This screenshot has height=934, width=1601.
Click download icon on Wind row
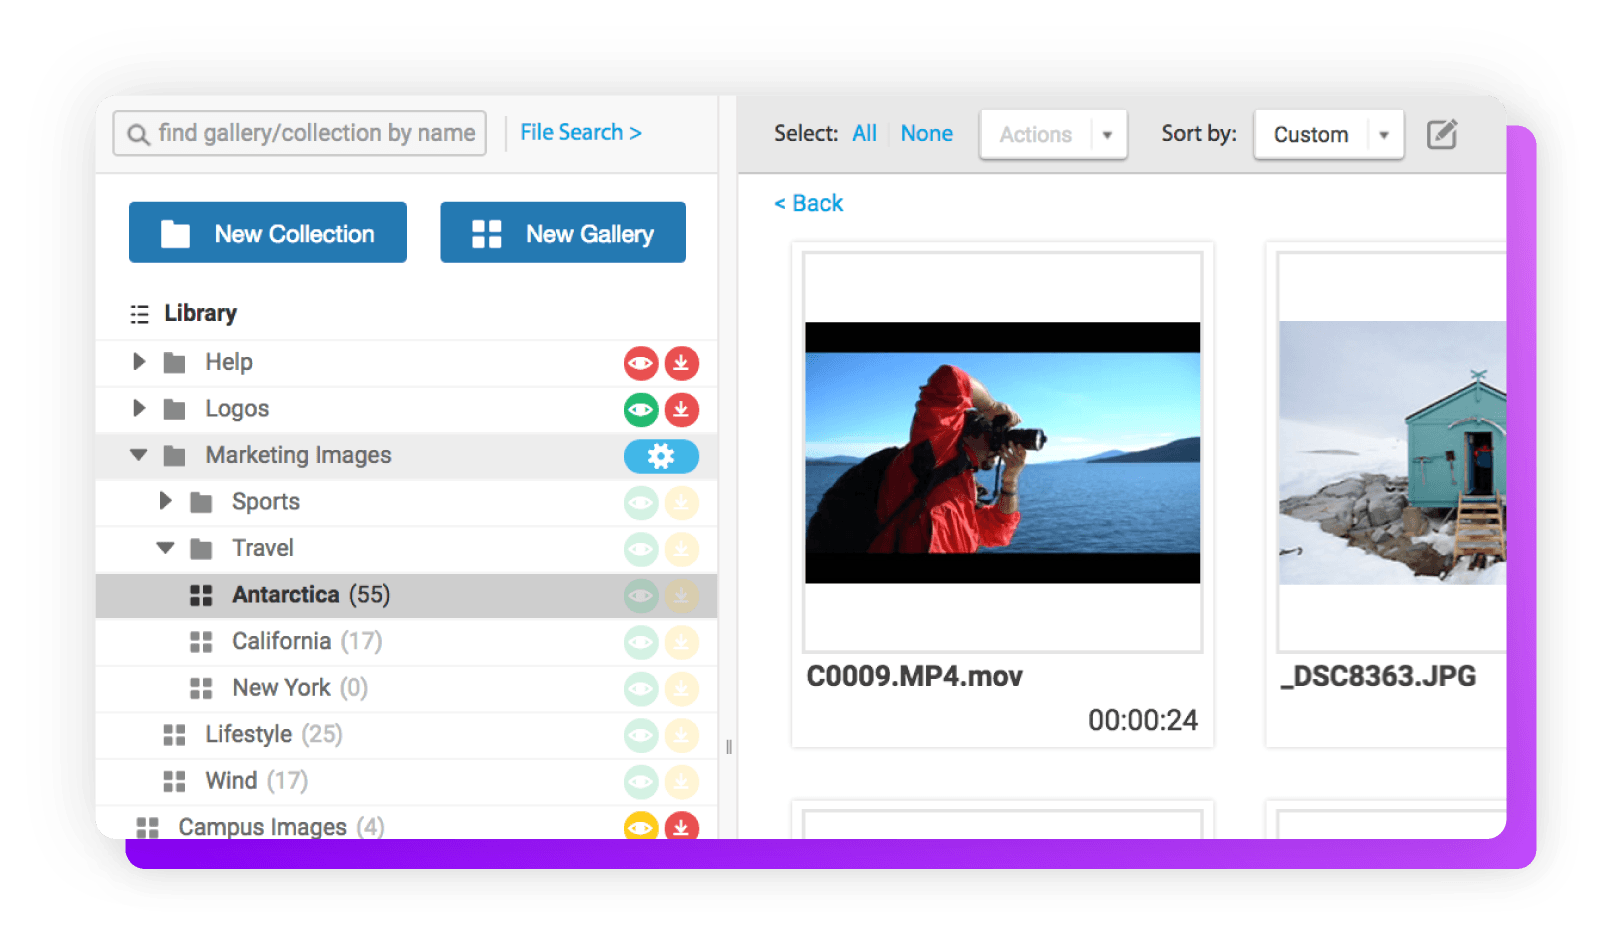(682, 782)
